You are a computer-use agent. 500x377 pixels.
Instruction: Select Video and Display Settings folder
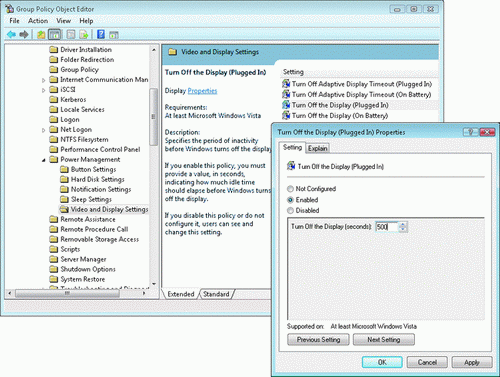pos(104,210)
